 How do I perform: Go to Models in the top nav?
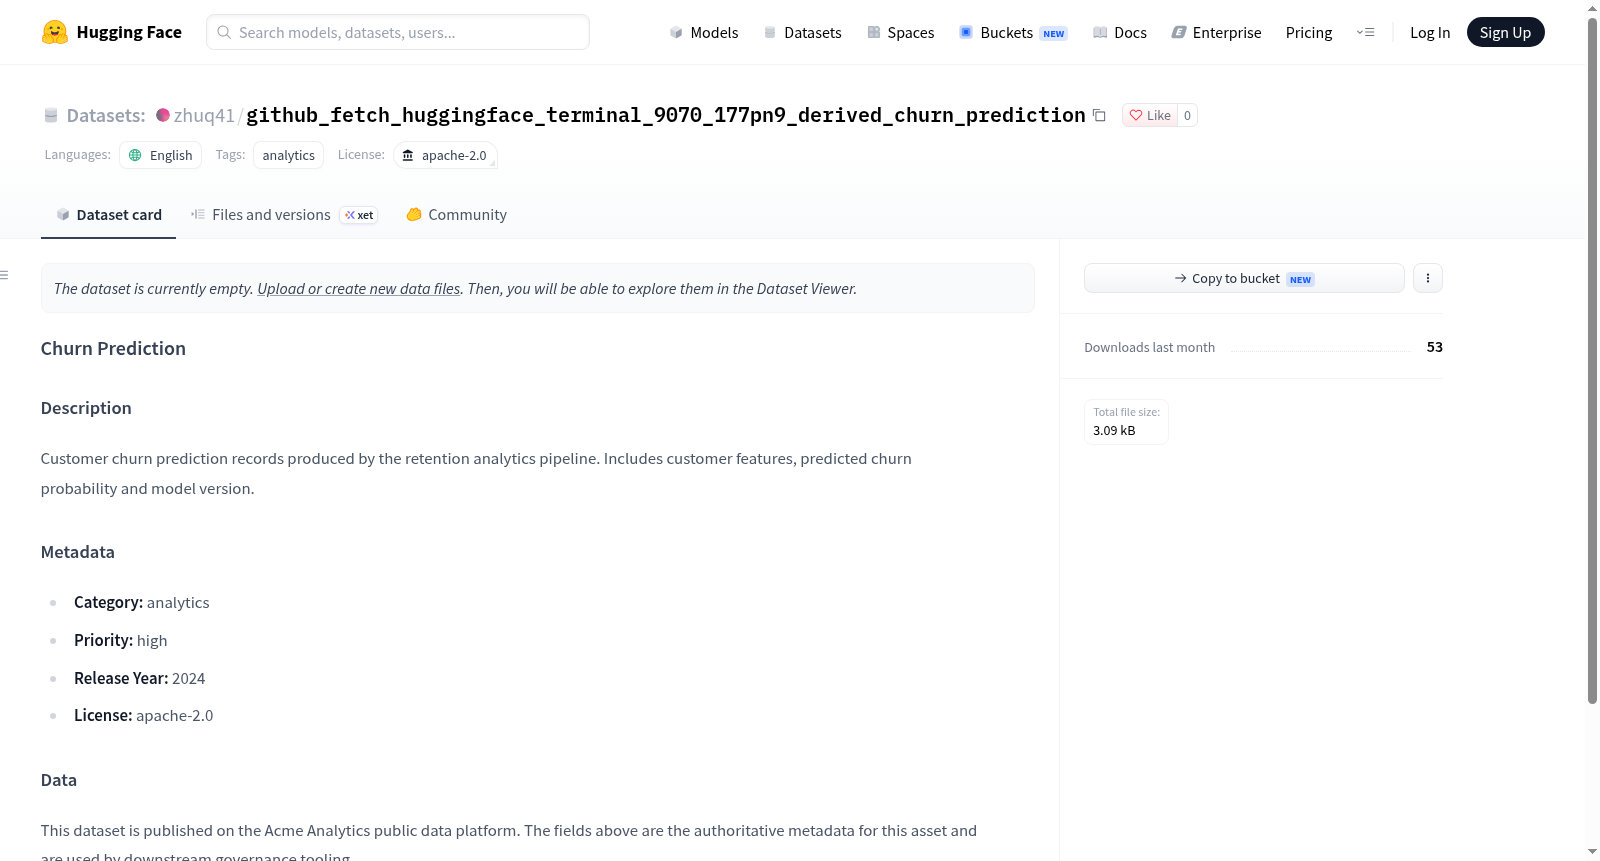pos(704,32)
